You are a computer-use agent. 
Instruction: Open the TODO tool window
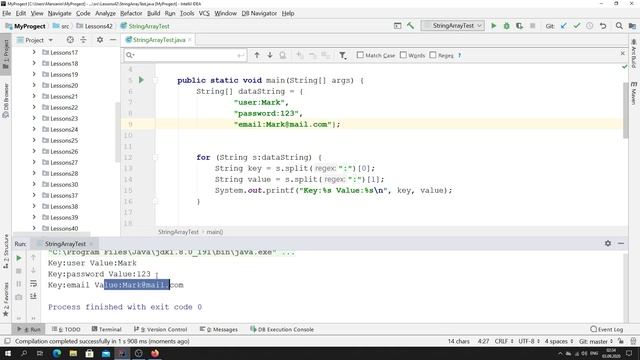(x=66, y=329)
